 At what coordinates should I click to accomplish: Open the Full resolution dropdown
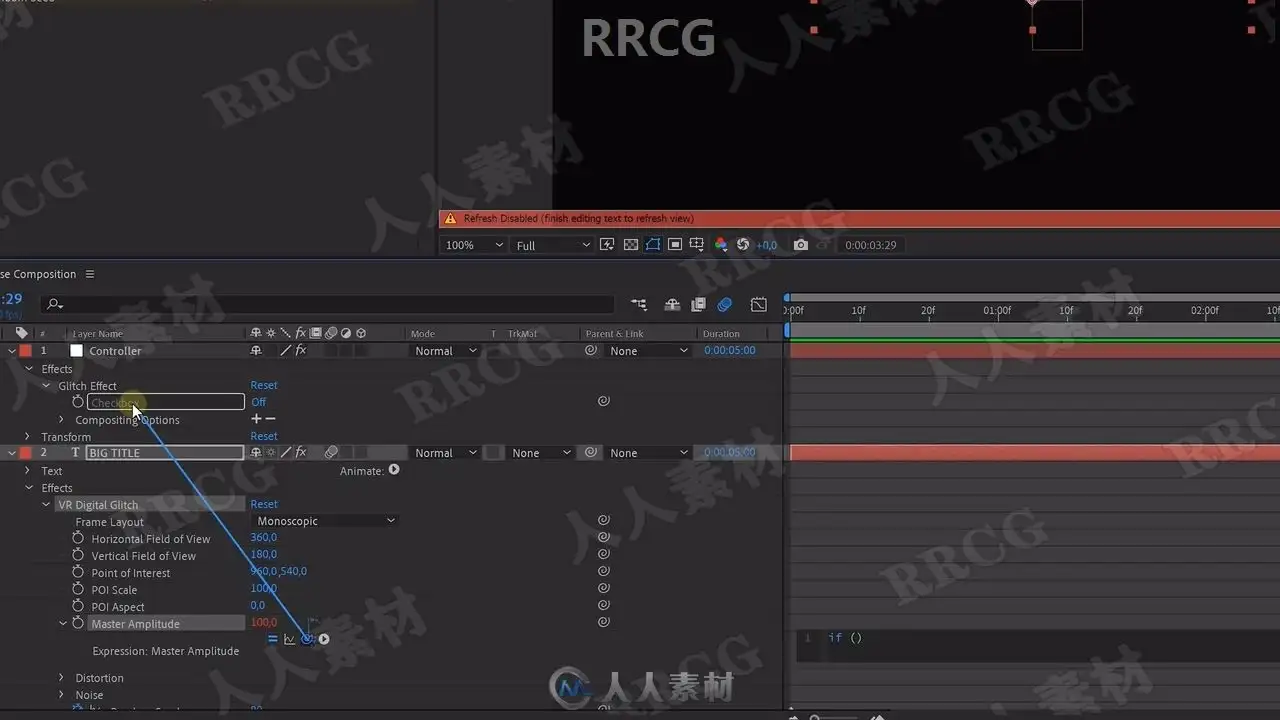[x=553, y=245]
